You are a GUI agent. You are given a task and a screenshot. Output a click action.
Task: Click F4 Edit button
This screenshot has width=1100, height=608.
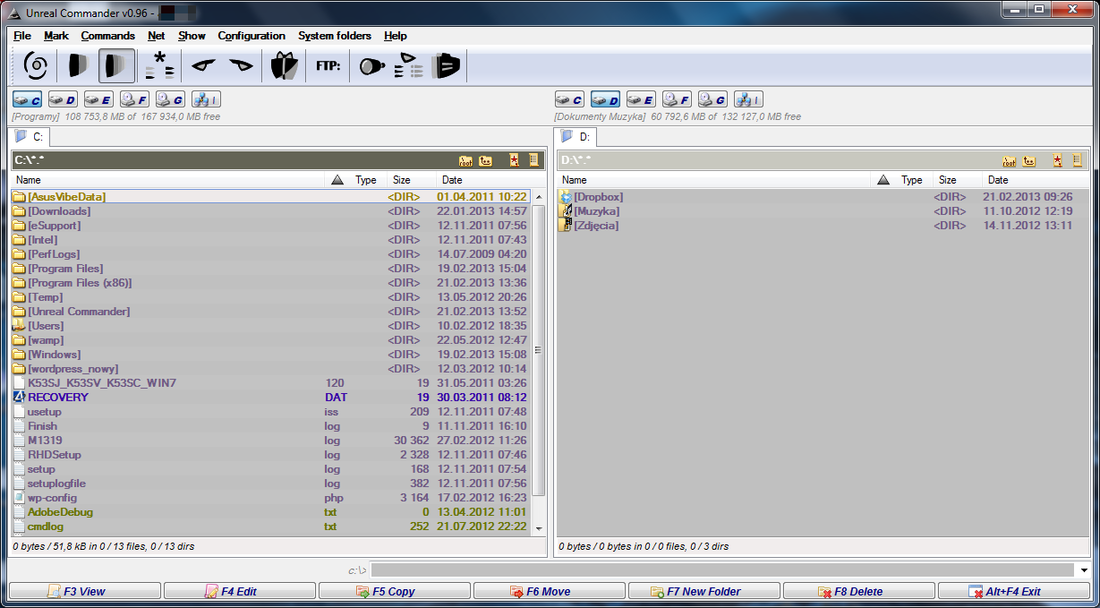pyautogui.click(x=240, y=591)
